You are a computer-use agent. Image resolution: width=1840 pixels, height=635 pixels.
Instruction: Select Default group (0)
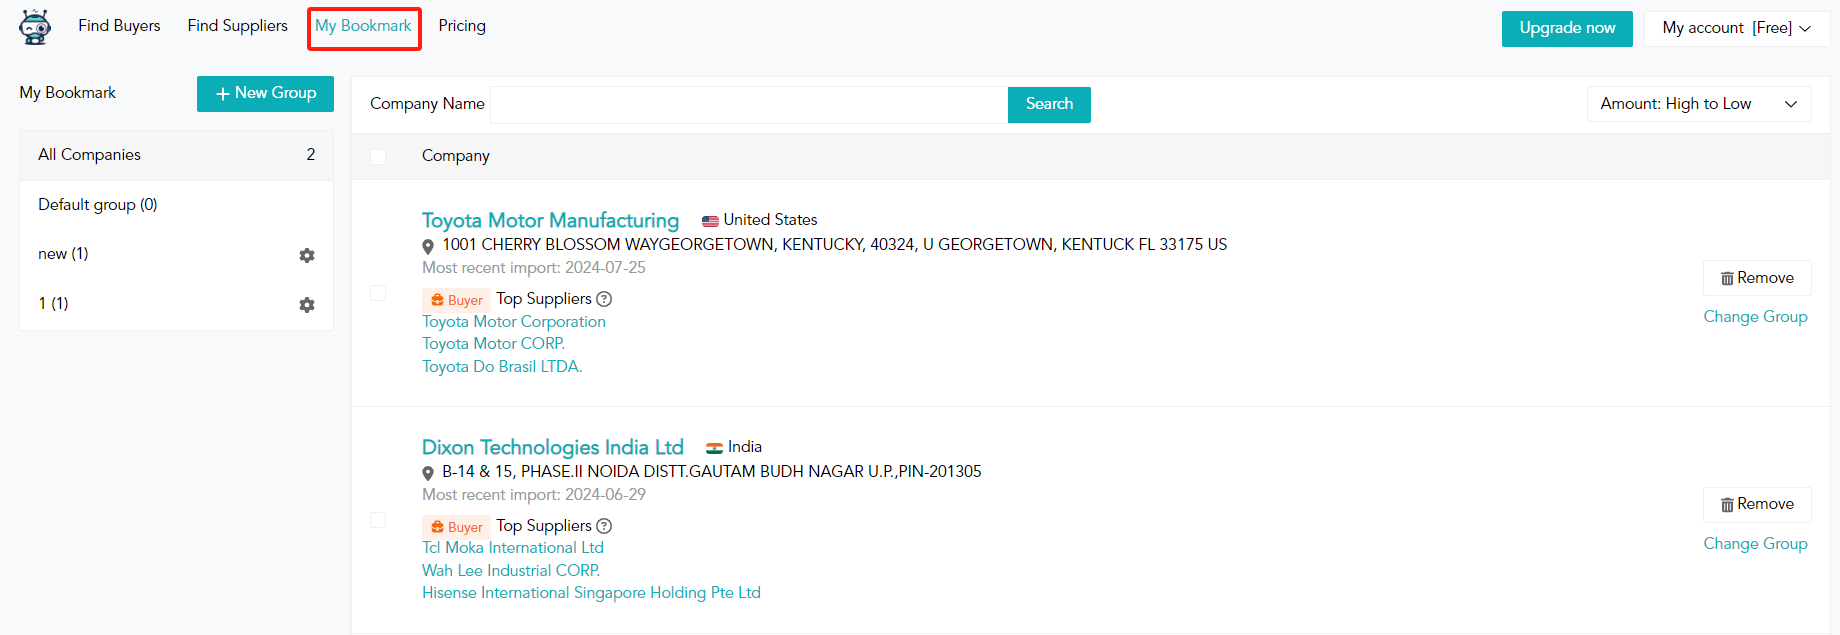pyautogui.click(x=176, y=205)
